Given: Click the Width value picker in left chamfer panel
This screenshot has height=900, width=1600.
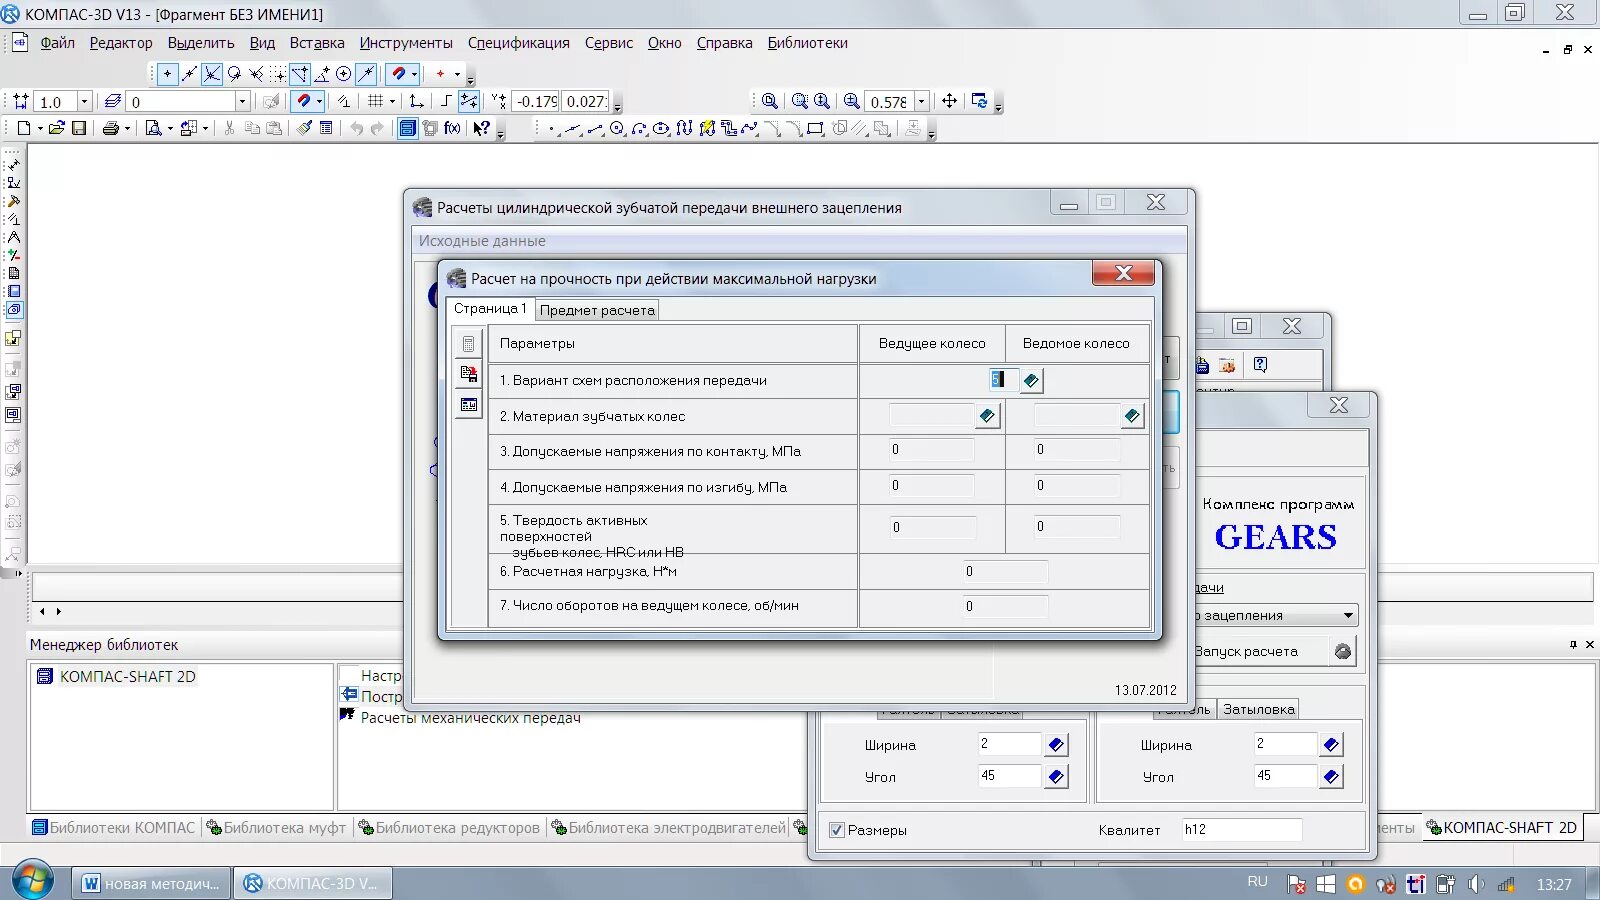Looking at the screenshot, I should tap(1056, 744).
